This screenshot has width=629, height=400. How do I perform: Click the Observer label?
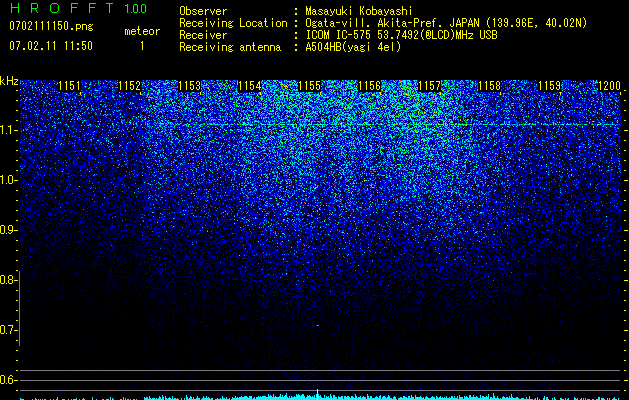(203, 11)
